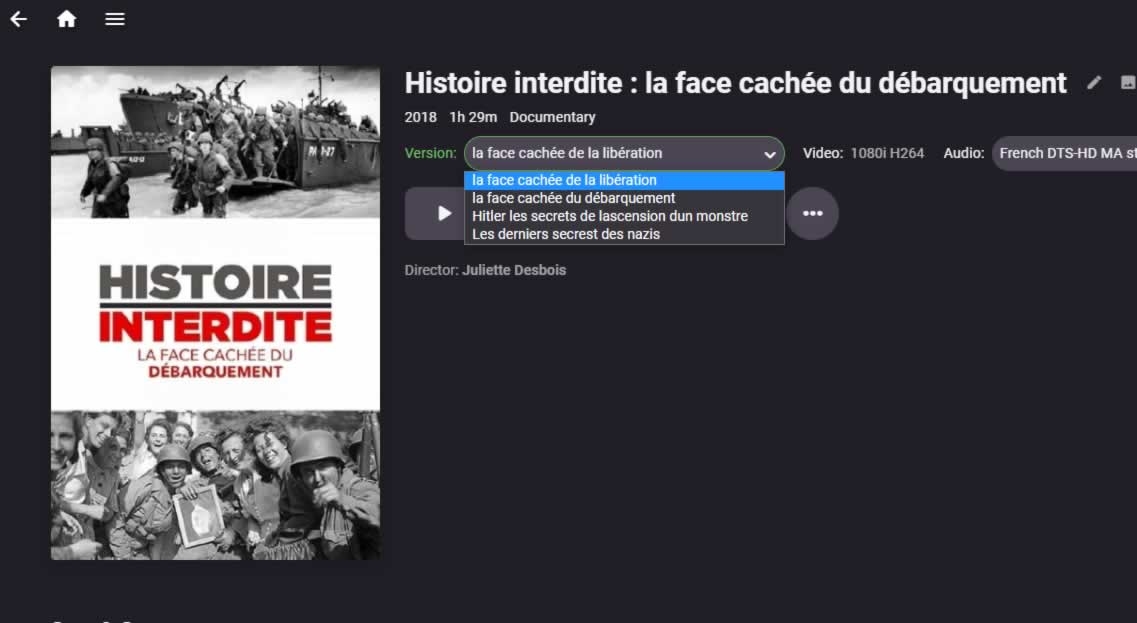Go back with the left arrow icon
The height and width of the screenshot is (623, 1137).
19,19
